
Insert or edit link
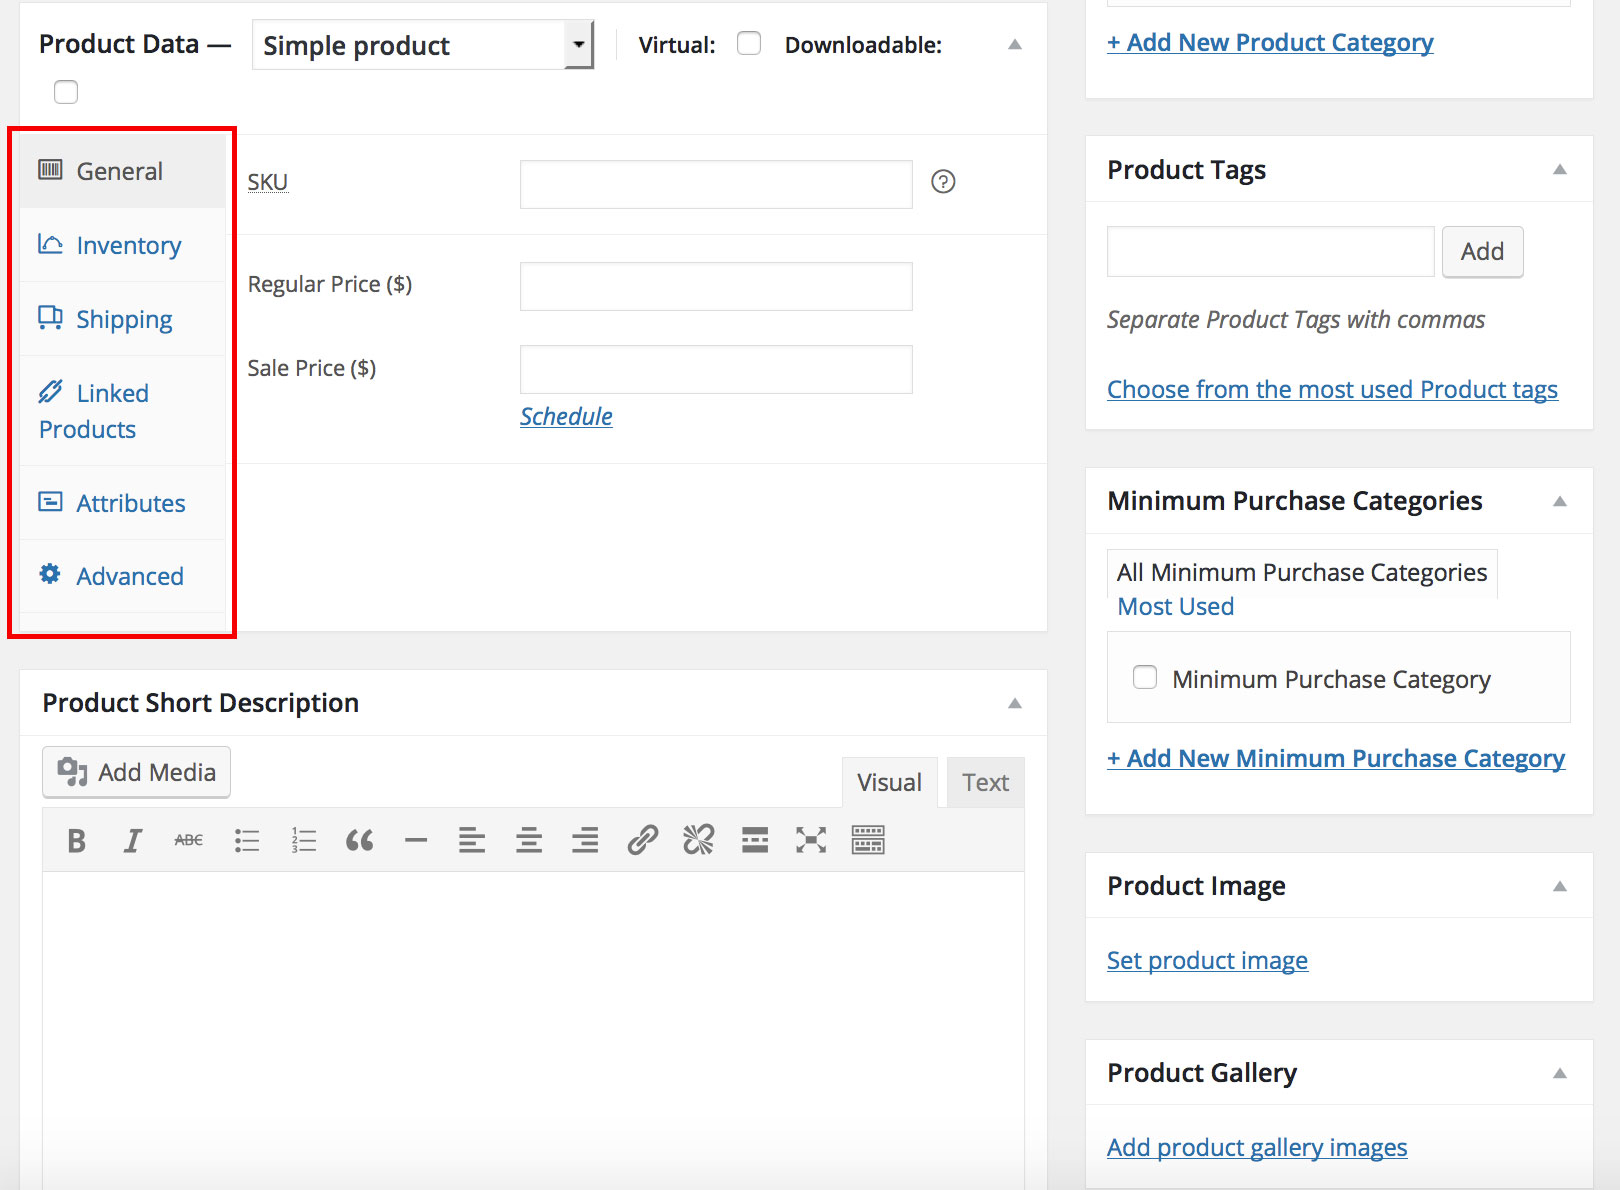click(x=642, y=841)
